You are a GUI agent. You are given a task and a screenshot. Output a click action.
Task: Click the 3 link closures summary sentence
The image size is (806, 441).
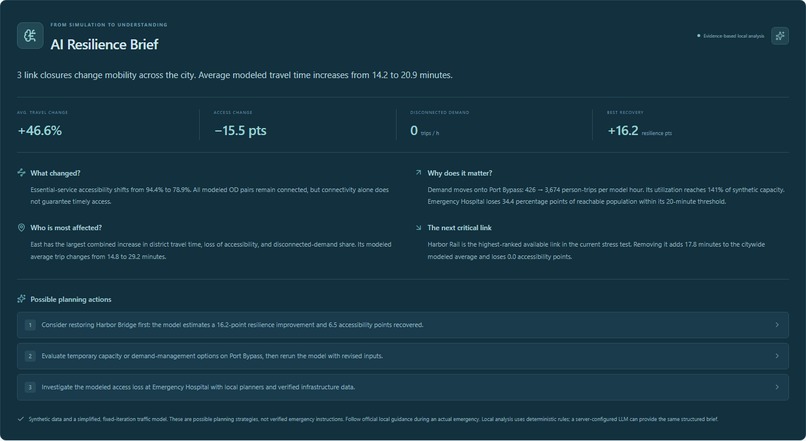(x=235, y=75)
